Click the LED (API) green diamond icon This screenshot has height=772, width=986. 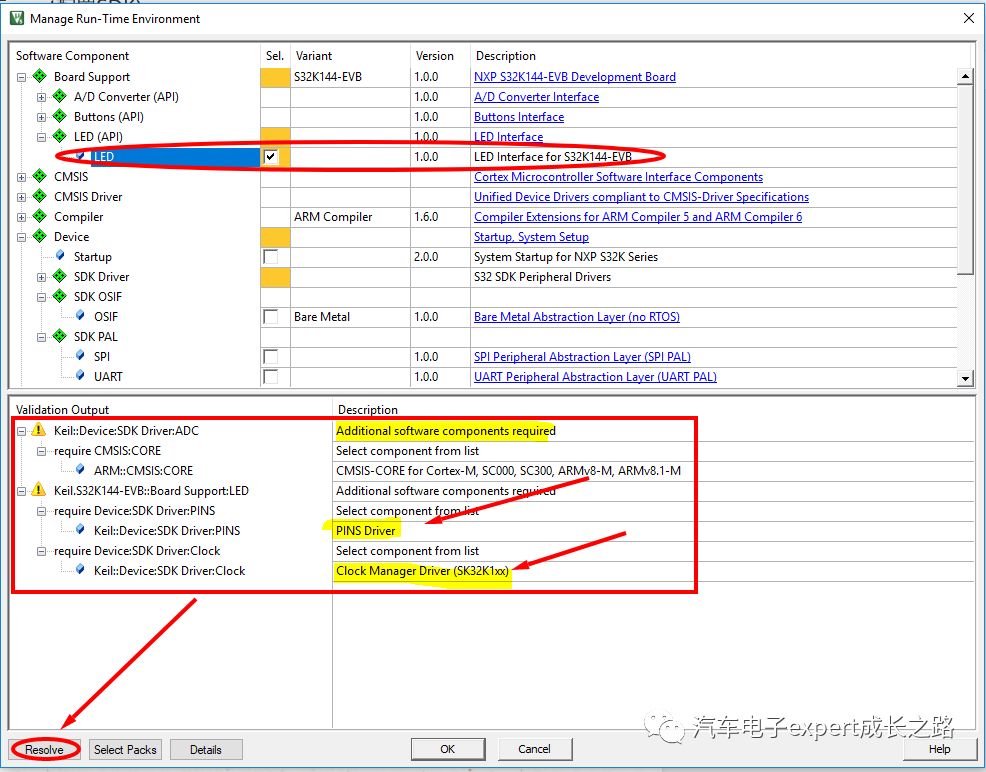pyautogui.click(x=60, y=136)
